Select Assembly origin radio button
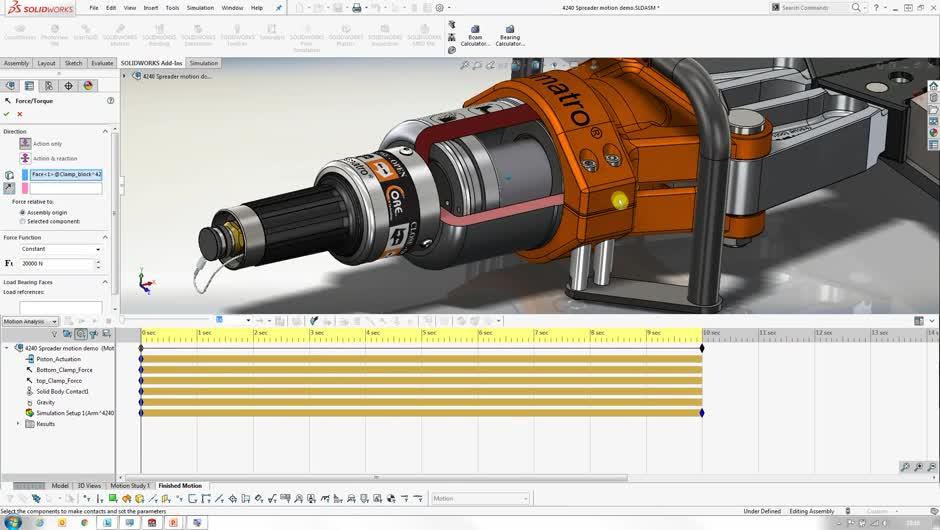This screenshot has width=940, height=530. (x=23, y=212)
